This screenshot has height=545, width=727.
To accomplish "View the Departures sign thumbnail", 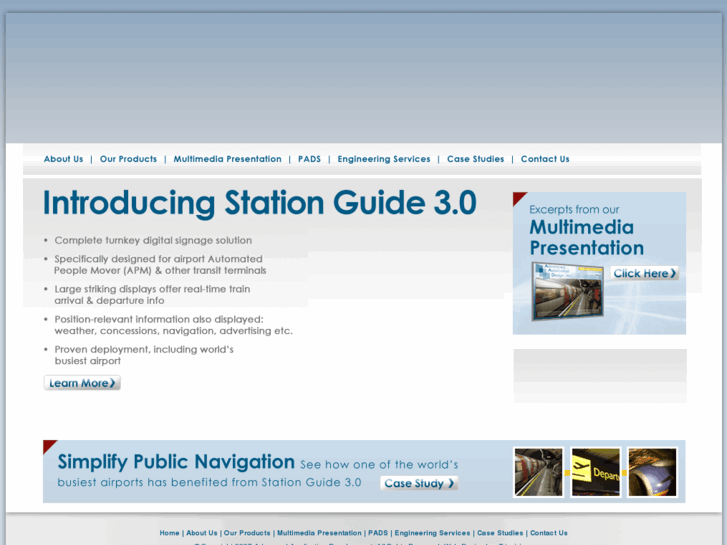I will click(596, 472).
